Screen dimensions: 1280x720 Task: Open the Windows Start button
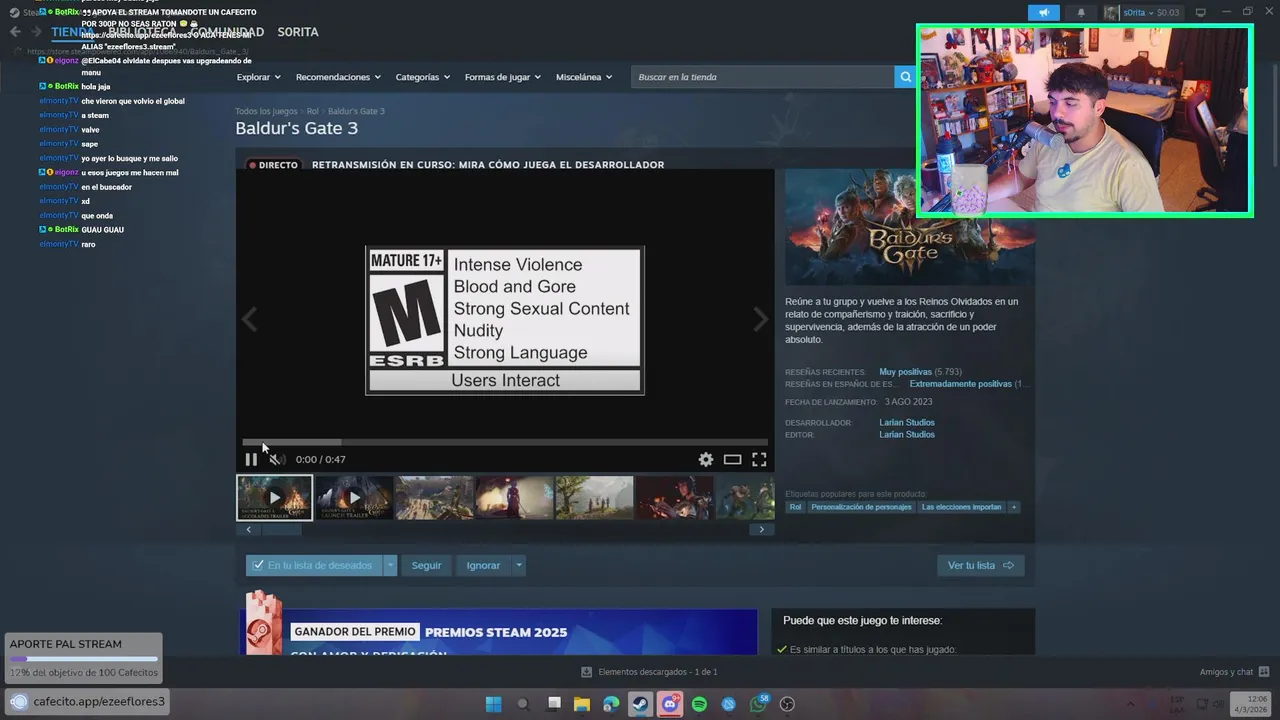tap(493, 704)
